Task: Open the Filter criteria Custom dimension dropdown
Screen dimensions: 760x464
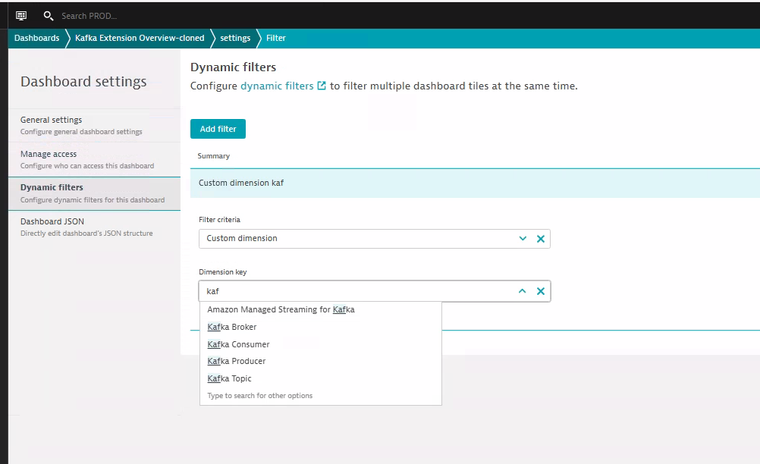Action: [x=374, y=239]
